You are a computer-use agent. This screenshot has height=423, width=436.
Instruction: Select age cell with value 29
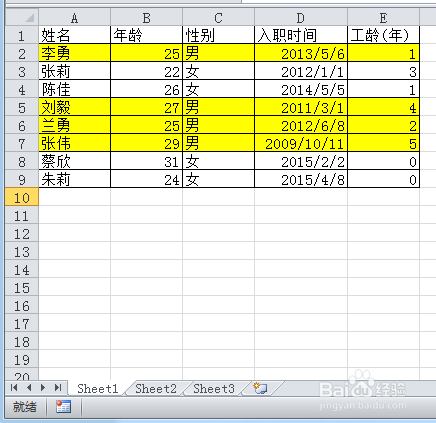tap(146, 143)
